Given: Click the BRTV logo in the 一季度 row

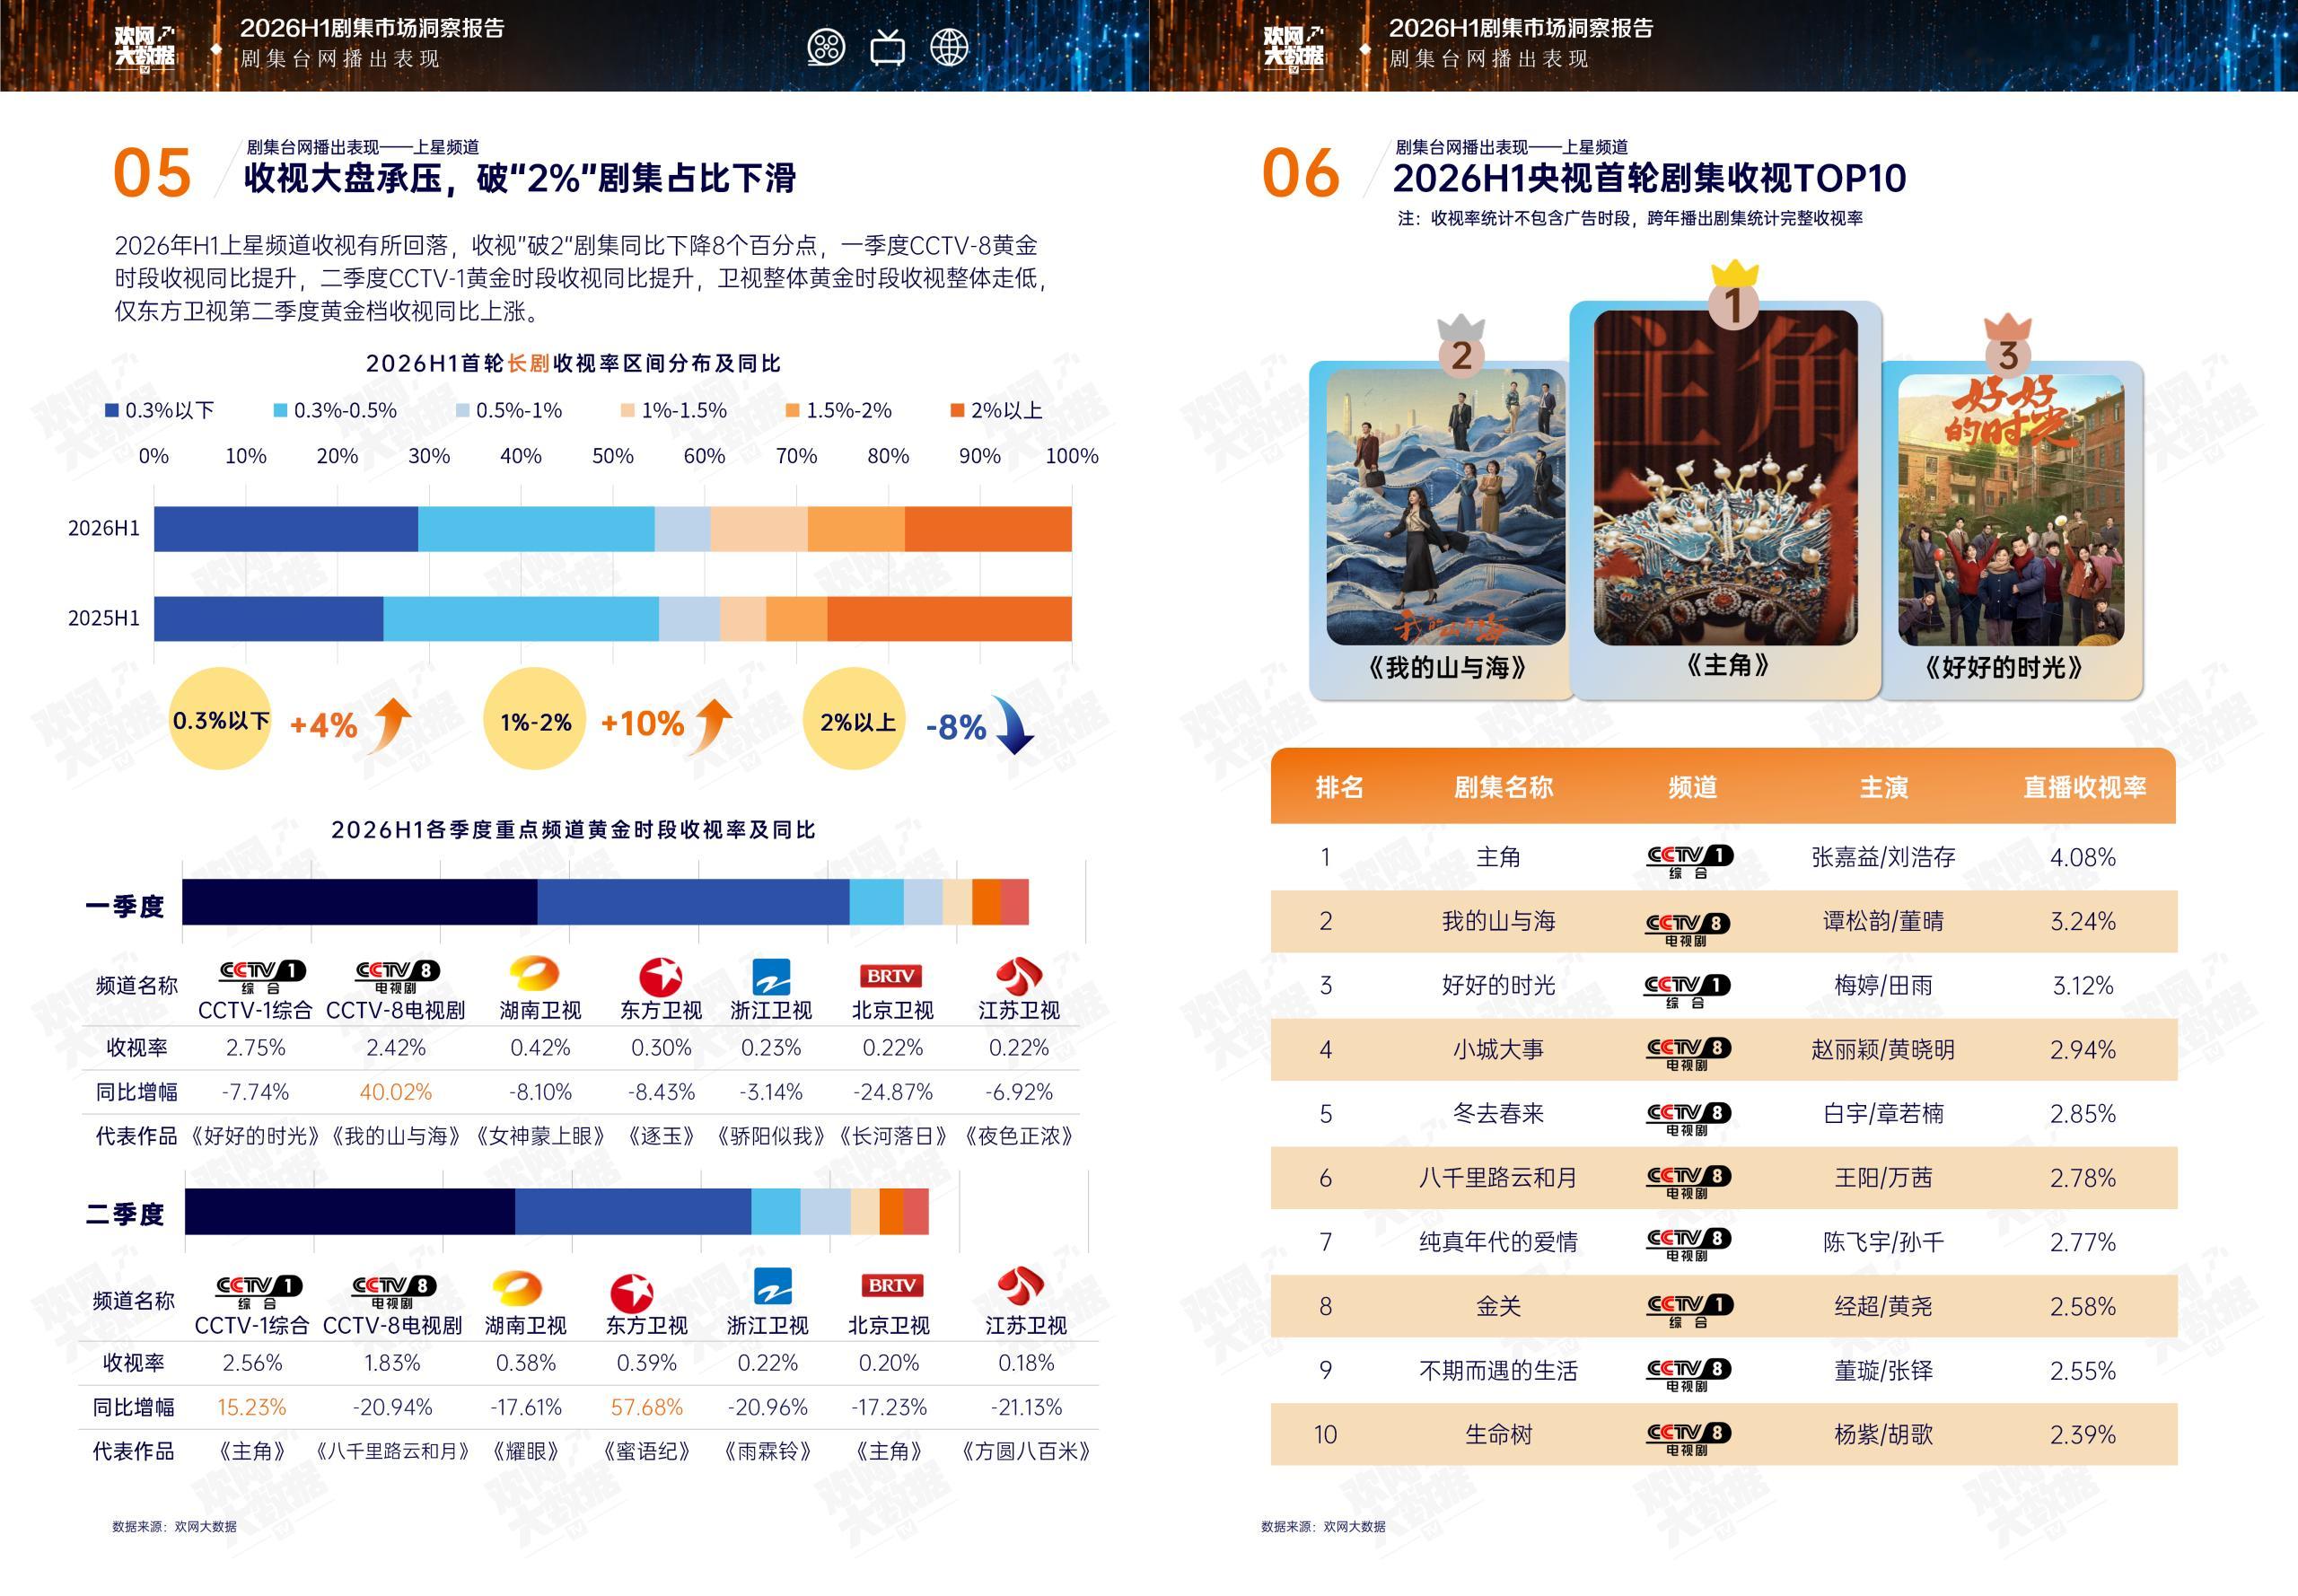Looking at the screenshot, I should click(891, 975).
